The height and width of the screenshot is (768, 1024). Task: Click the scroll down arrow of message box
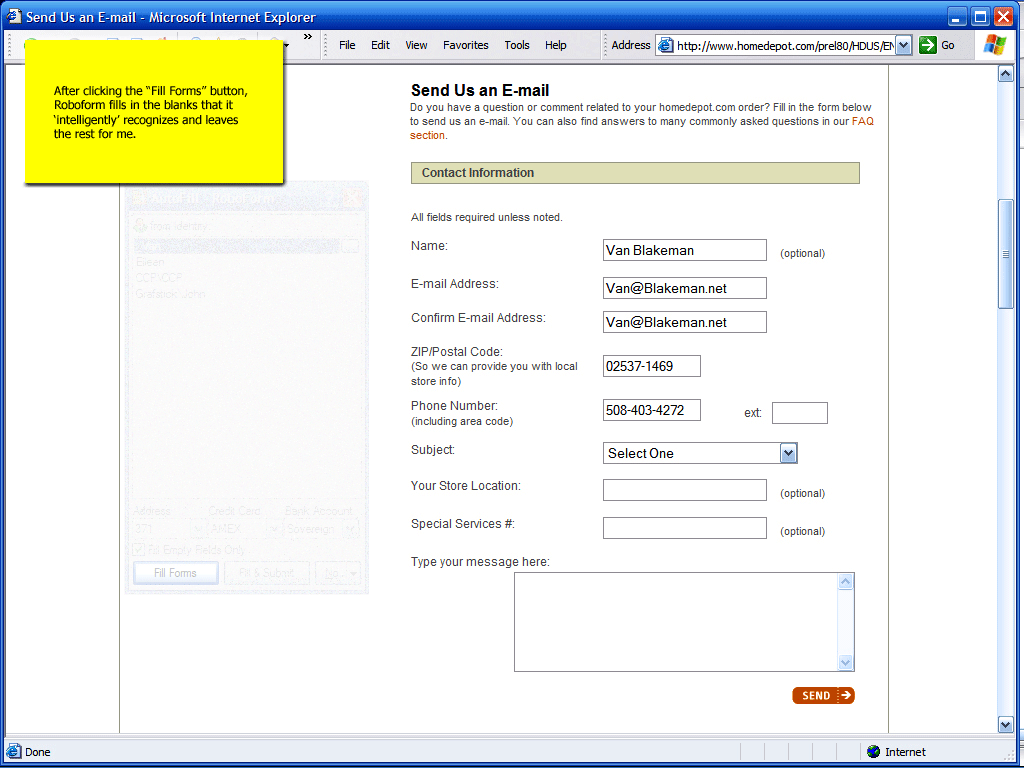pyautogui.click(x=846, y=662)
